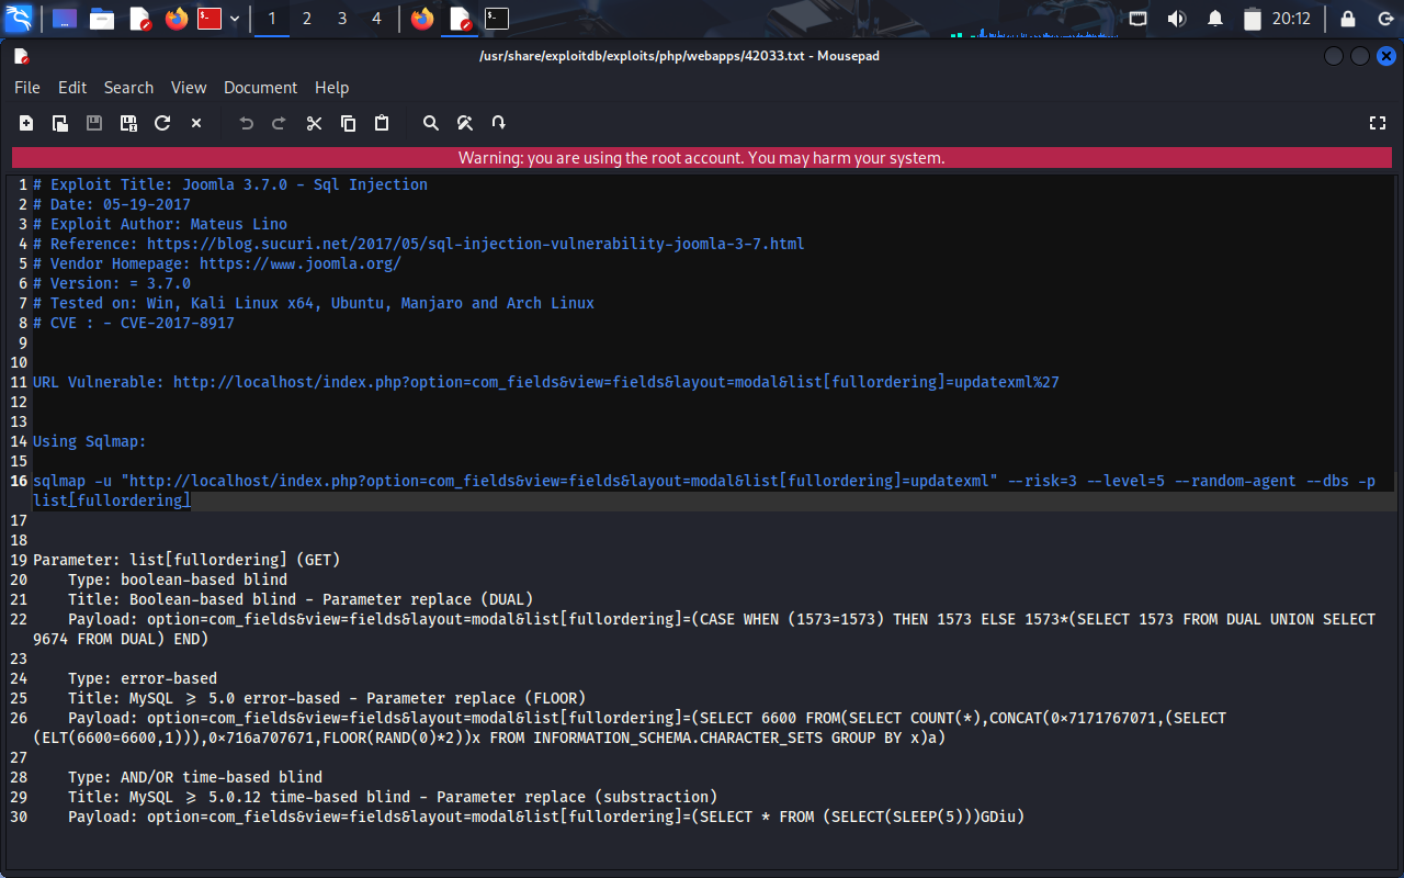This screenshot has height=878, width=1404.
Task: Select the Mousepad window in the taskbar
Action: 460,19
